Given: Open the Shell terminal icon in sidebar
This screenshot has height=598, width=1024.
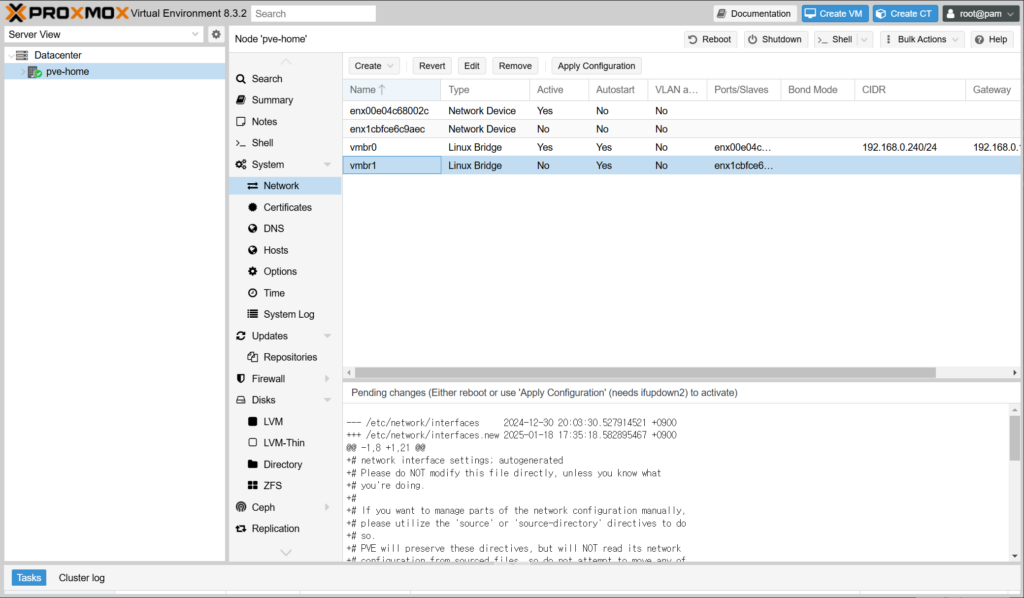Looking at the screenshot, I should [x=241, y=143].
